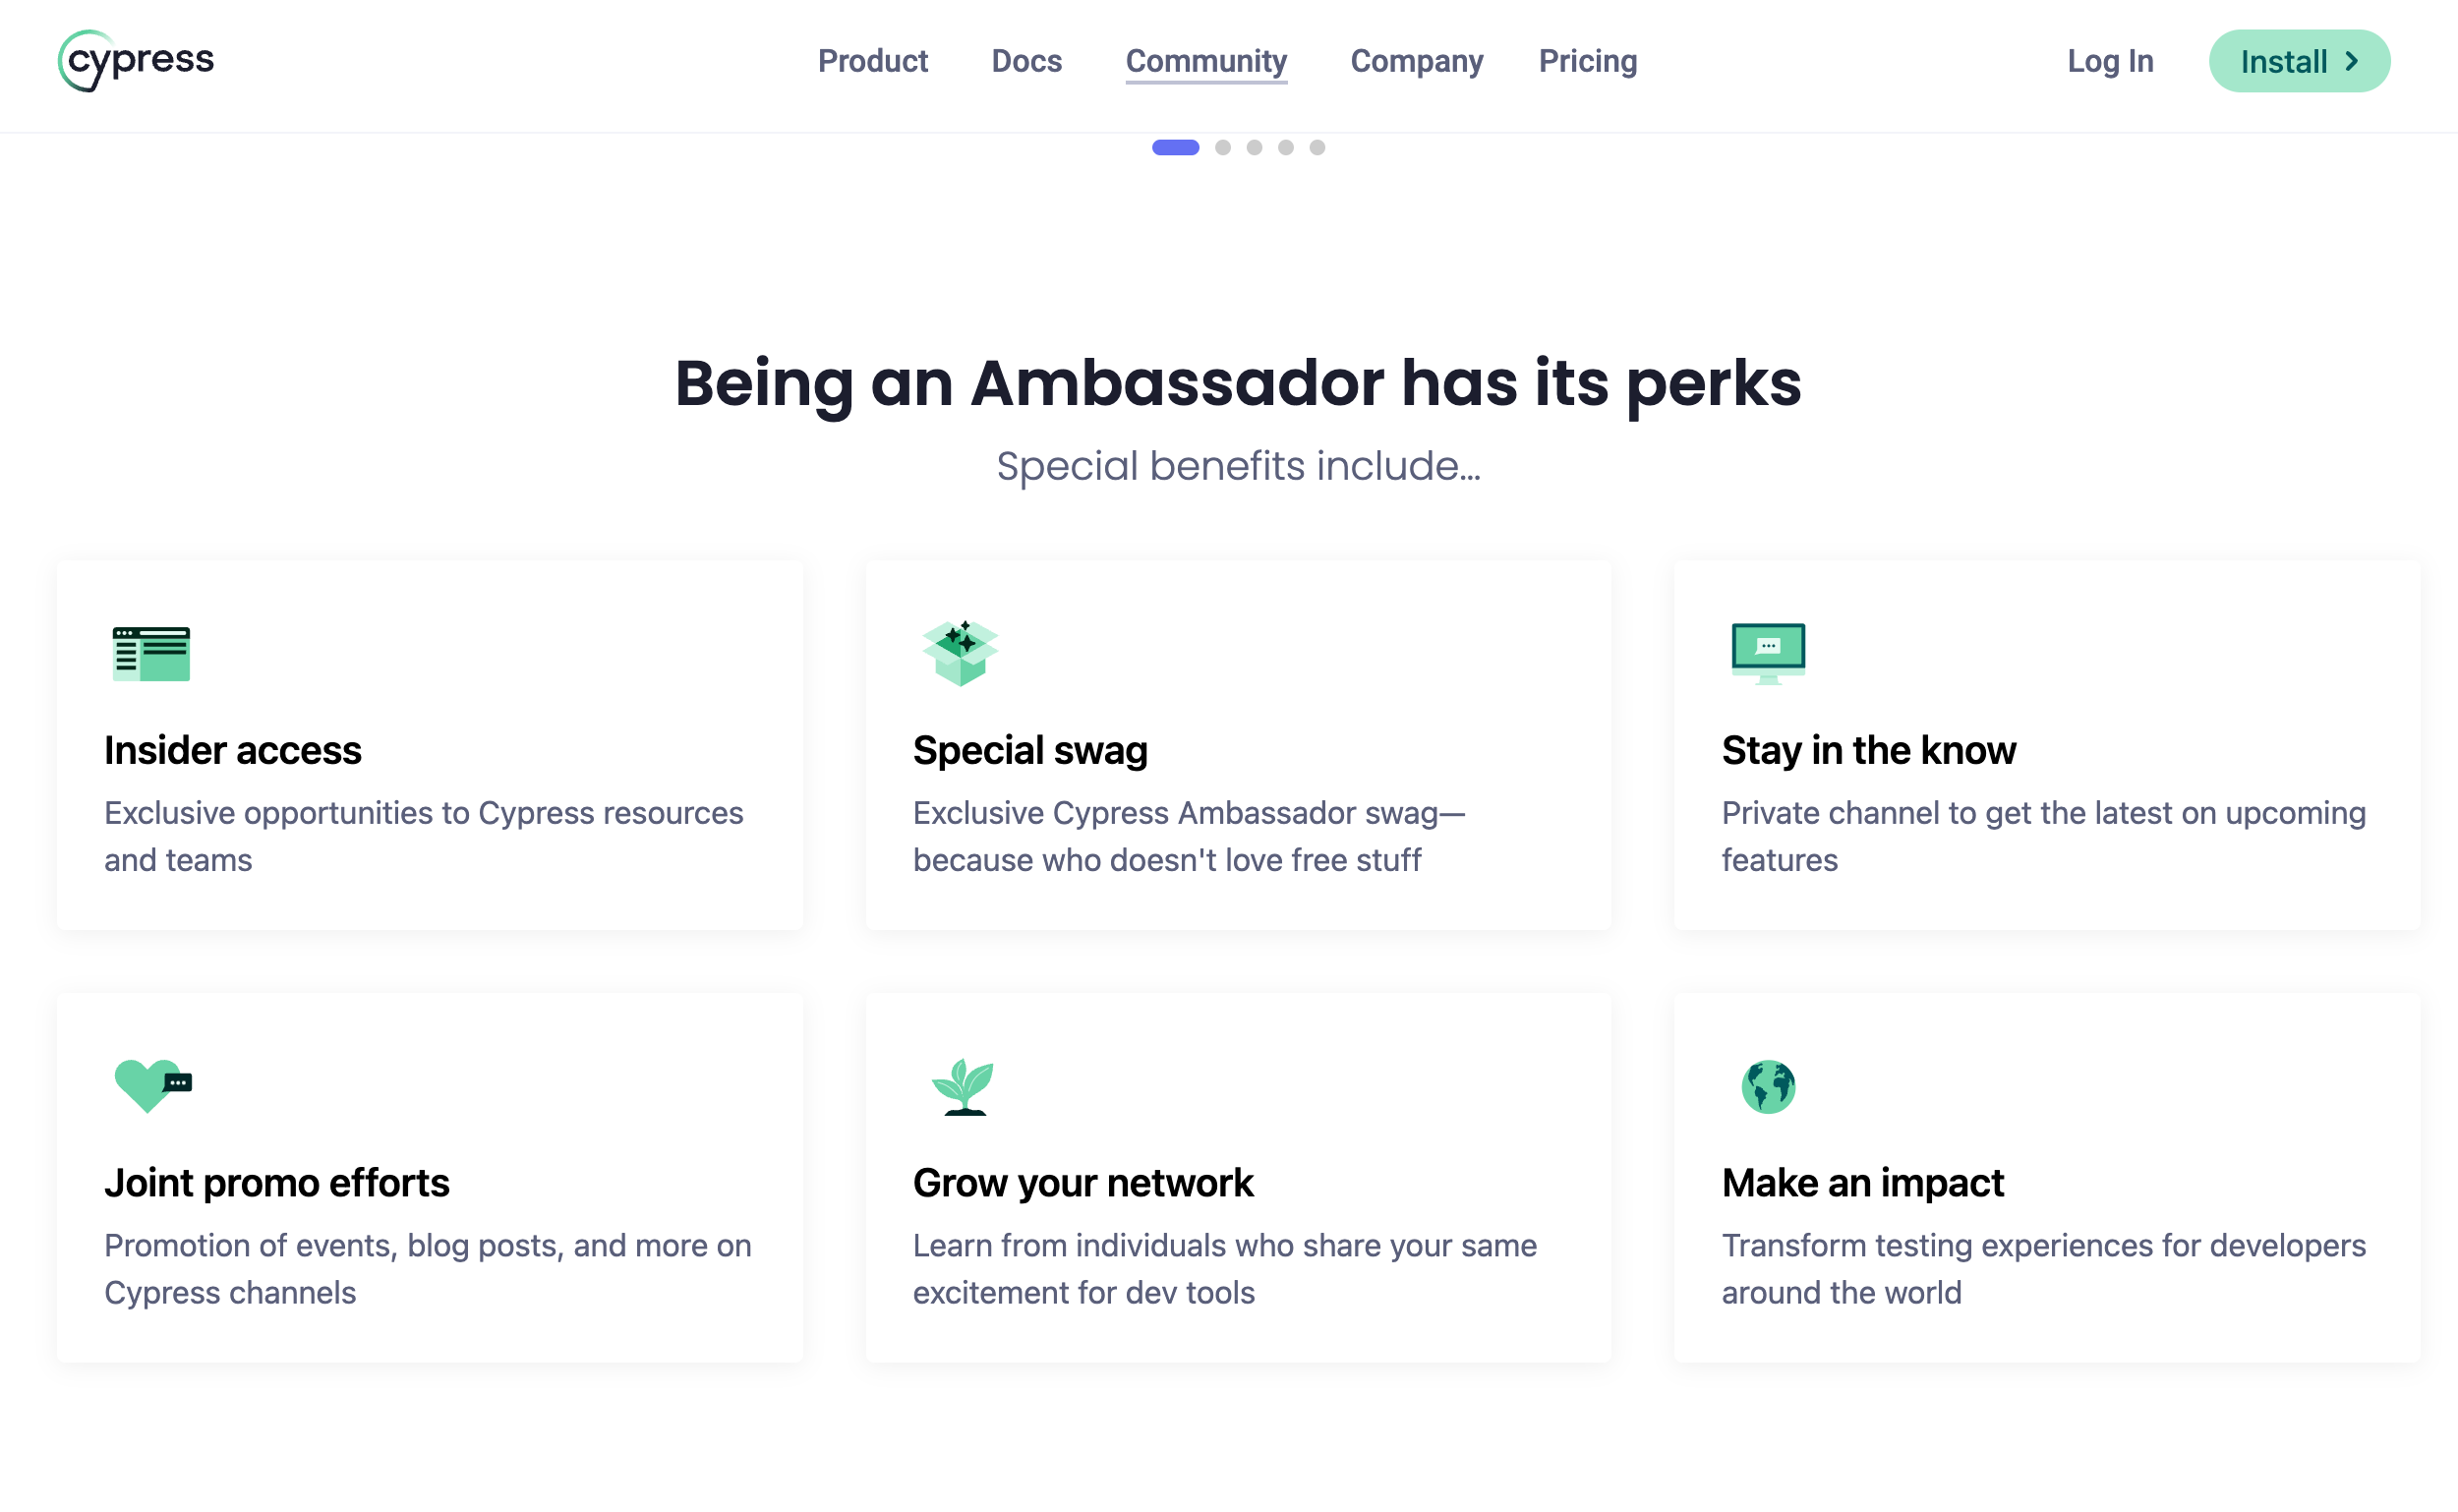Viewport: 2458px width, 1512px height.
Task: Switch to the last carousel dot
Action: [x=1317, y=147]
